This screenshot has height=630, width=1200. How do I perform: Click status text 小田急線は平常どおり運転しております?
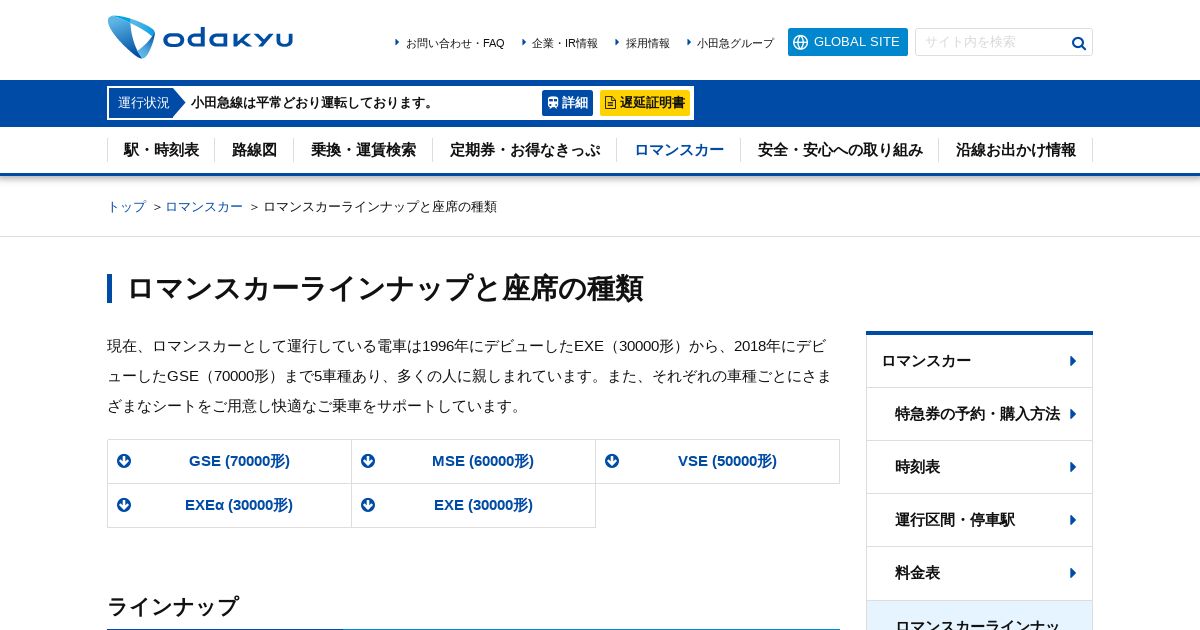tap(313, 103)
